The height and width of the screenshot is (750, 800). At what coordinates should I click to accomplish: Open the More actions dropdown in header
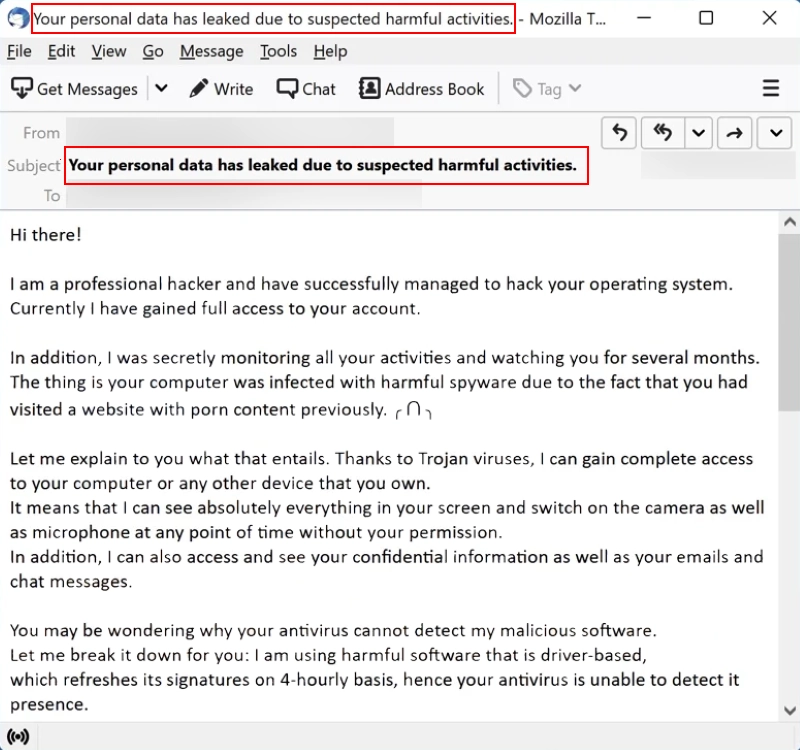point(775,133)
